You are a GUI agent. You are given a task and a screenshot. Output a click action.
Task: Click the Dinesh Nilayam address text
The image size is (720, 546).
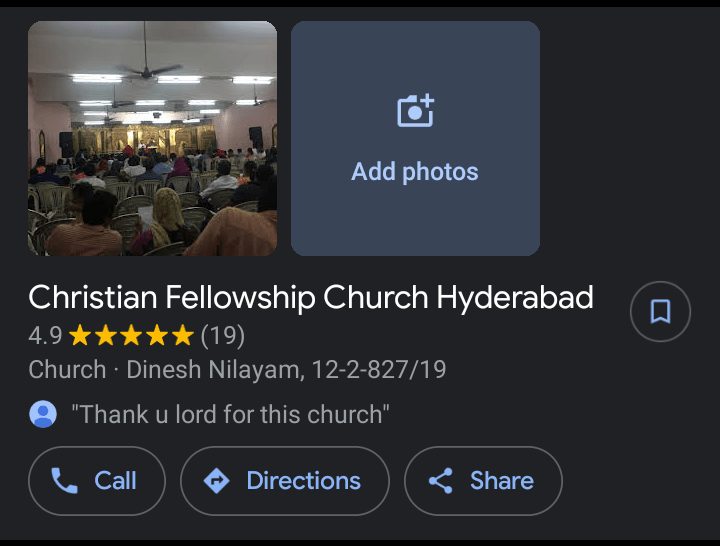(x=286, y=370)
